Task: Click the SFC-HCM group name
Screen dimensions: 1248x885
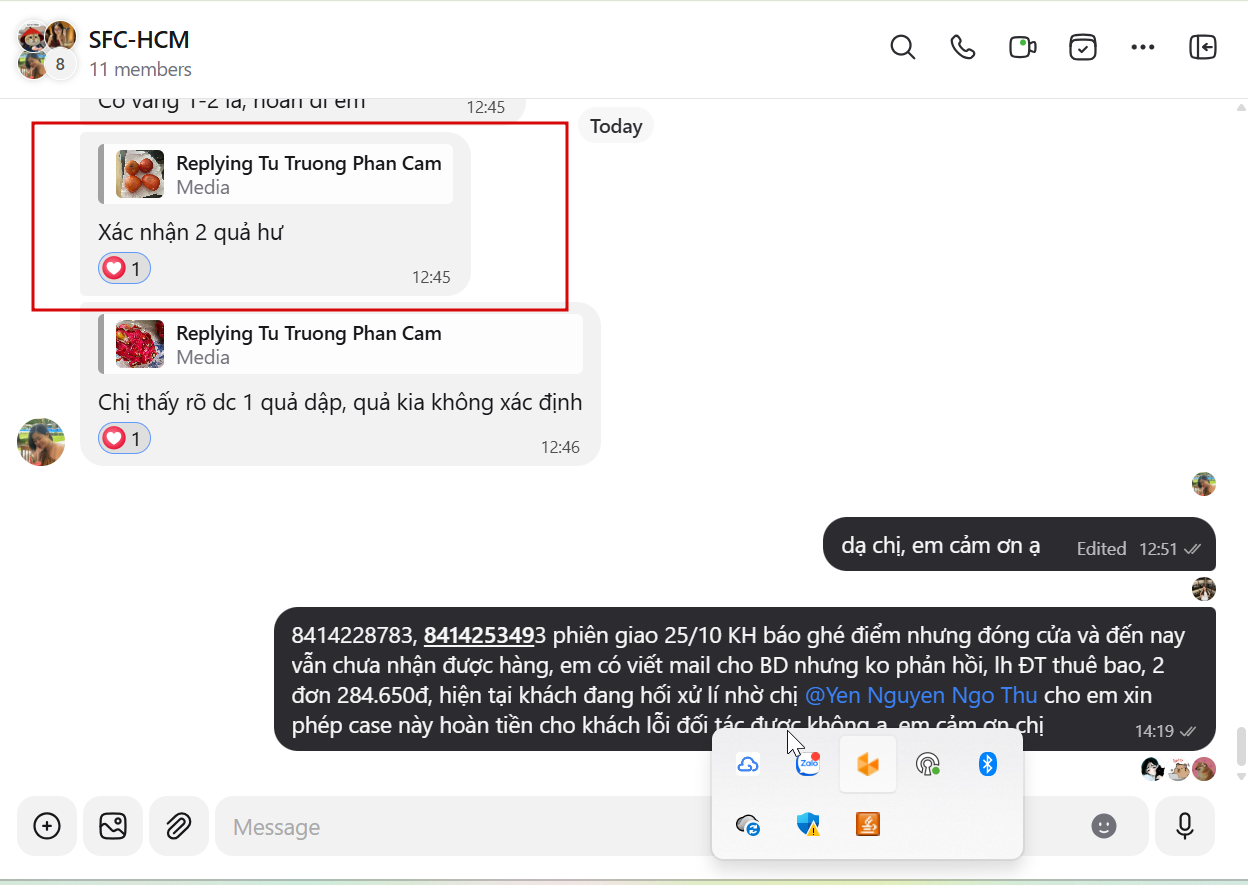Action: [139, 40]
